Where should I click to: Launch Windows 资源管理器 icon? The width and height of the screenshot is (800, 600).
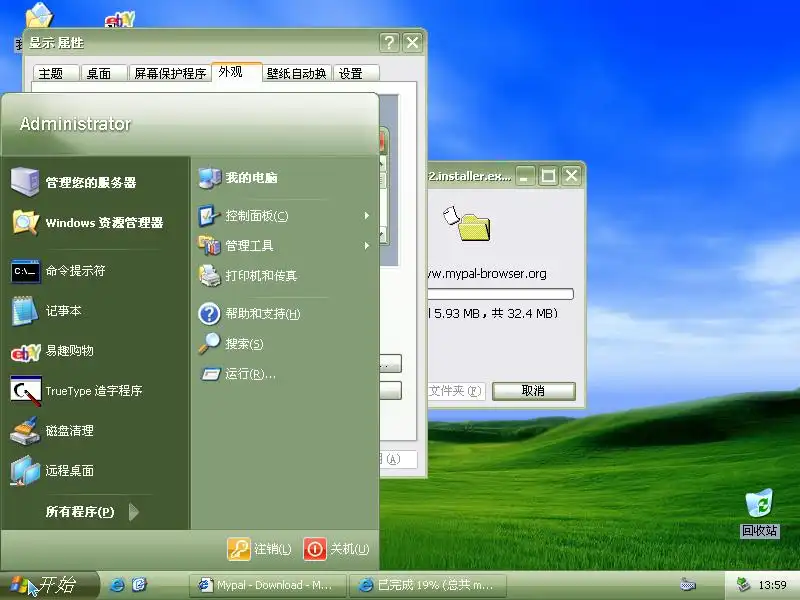[x=25, y=222]
